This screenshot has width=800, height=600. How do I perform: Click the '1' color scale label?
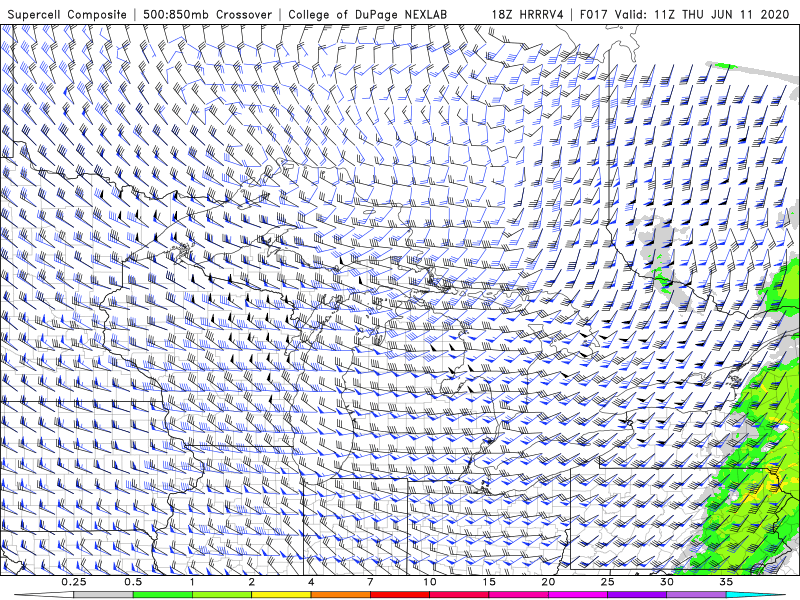(x=192, y=582)
